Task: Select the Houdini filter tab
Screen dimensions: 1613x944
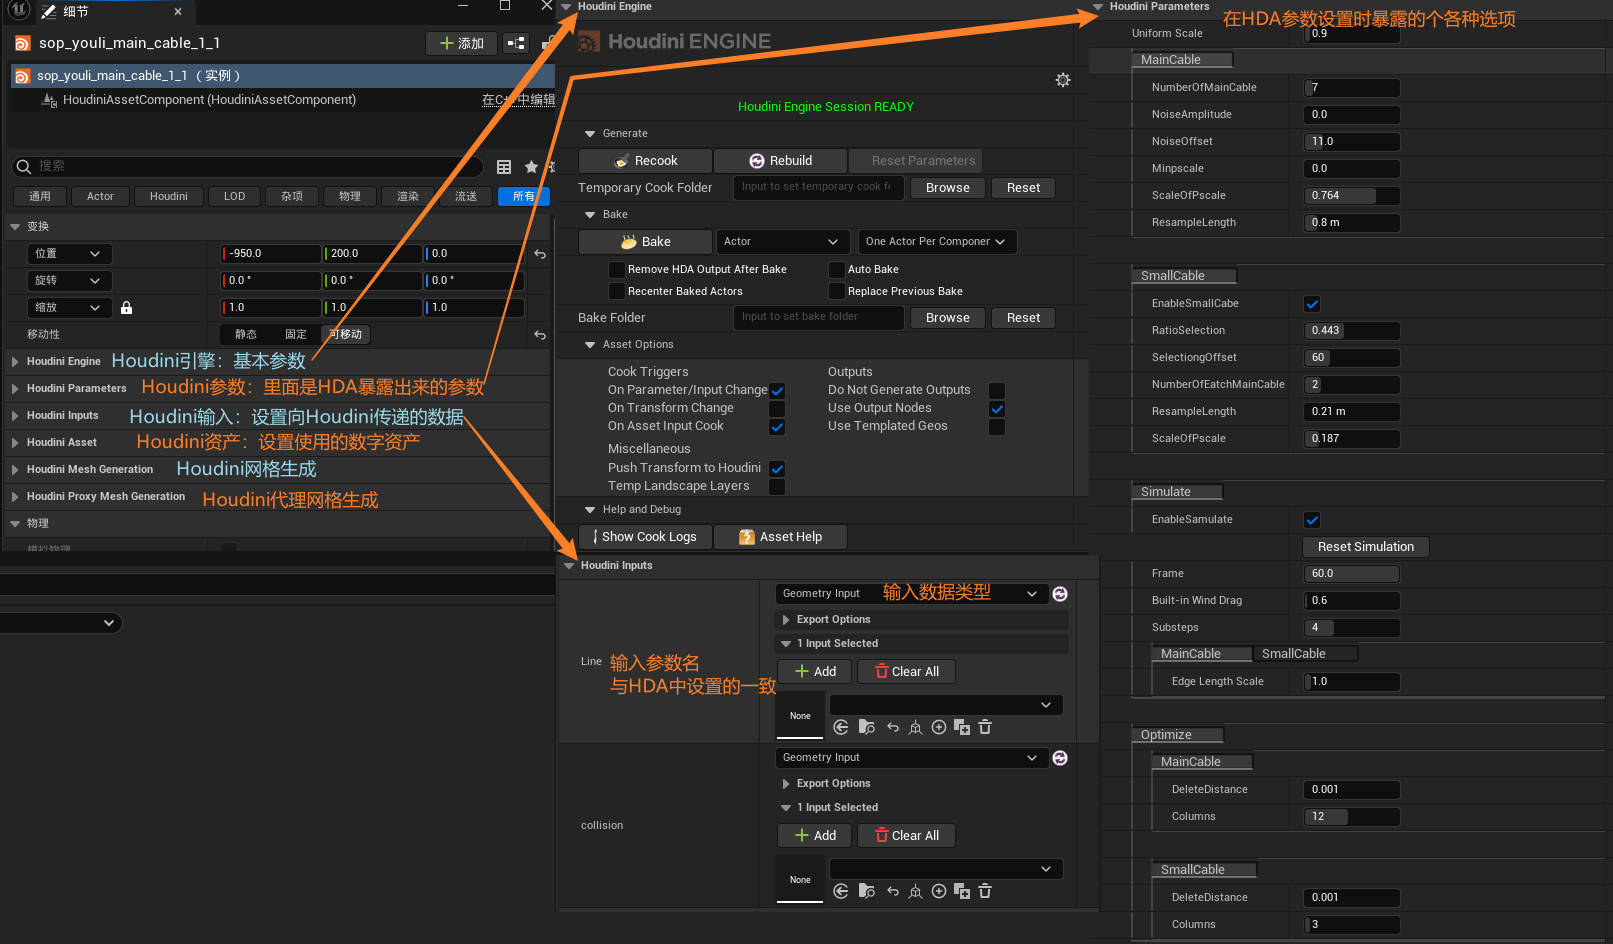Action: [169, 197]
